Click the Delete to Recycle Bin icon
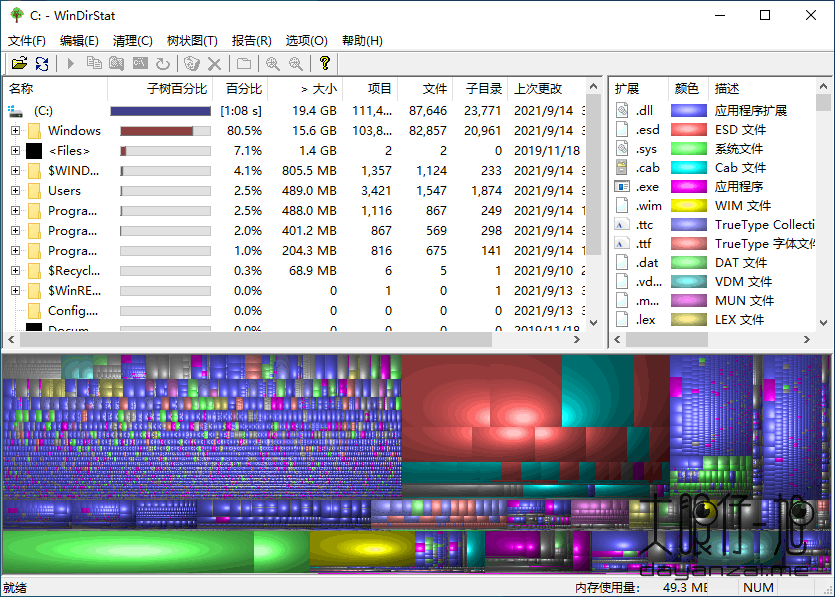Viewport: 835px width, 597px height. coord(191,63)
